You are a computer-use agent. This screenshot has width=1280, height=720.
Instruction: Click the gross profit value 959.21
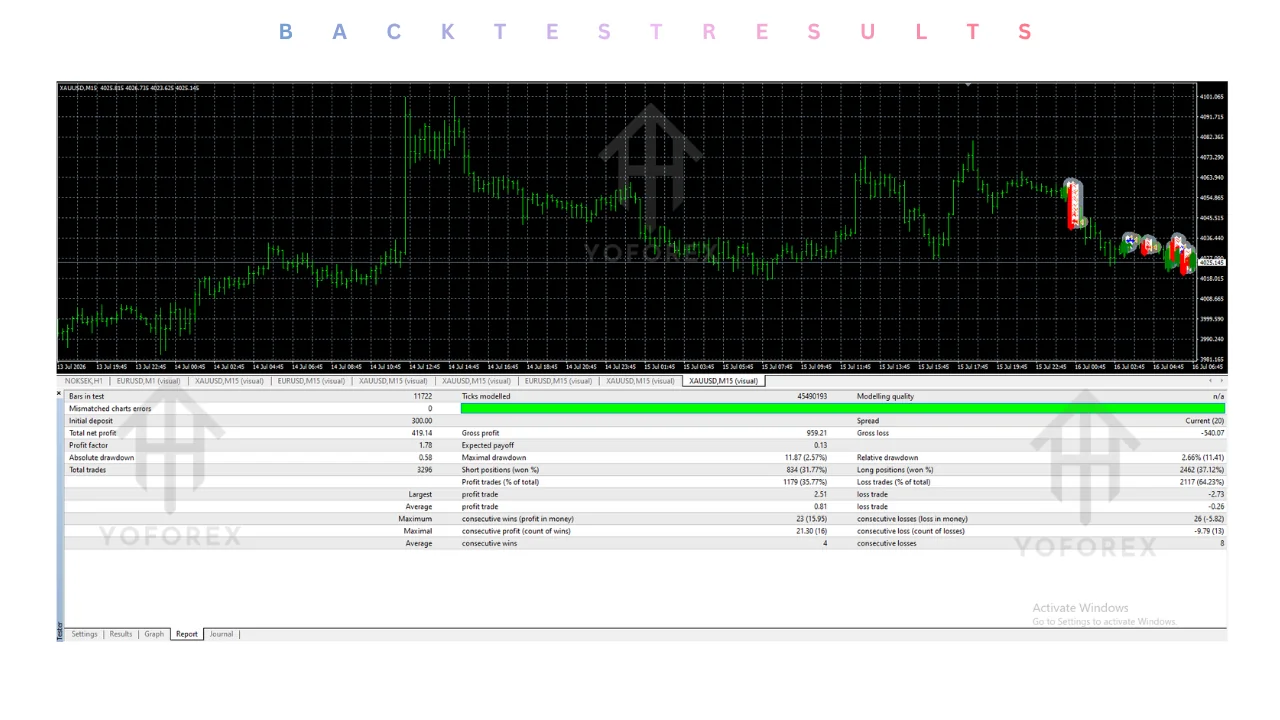tap(816, 433)
